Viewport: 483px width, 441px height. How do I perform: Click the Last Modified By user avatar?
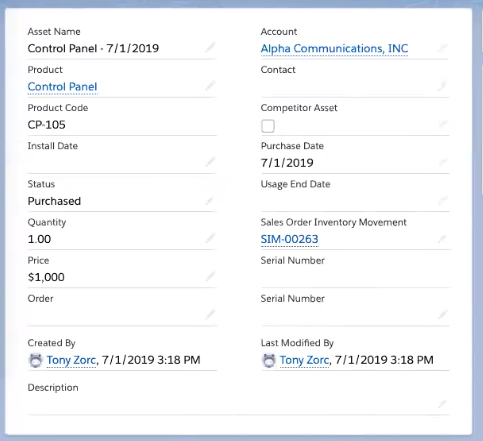269,360
